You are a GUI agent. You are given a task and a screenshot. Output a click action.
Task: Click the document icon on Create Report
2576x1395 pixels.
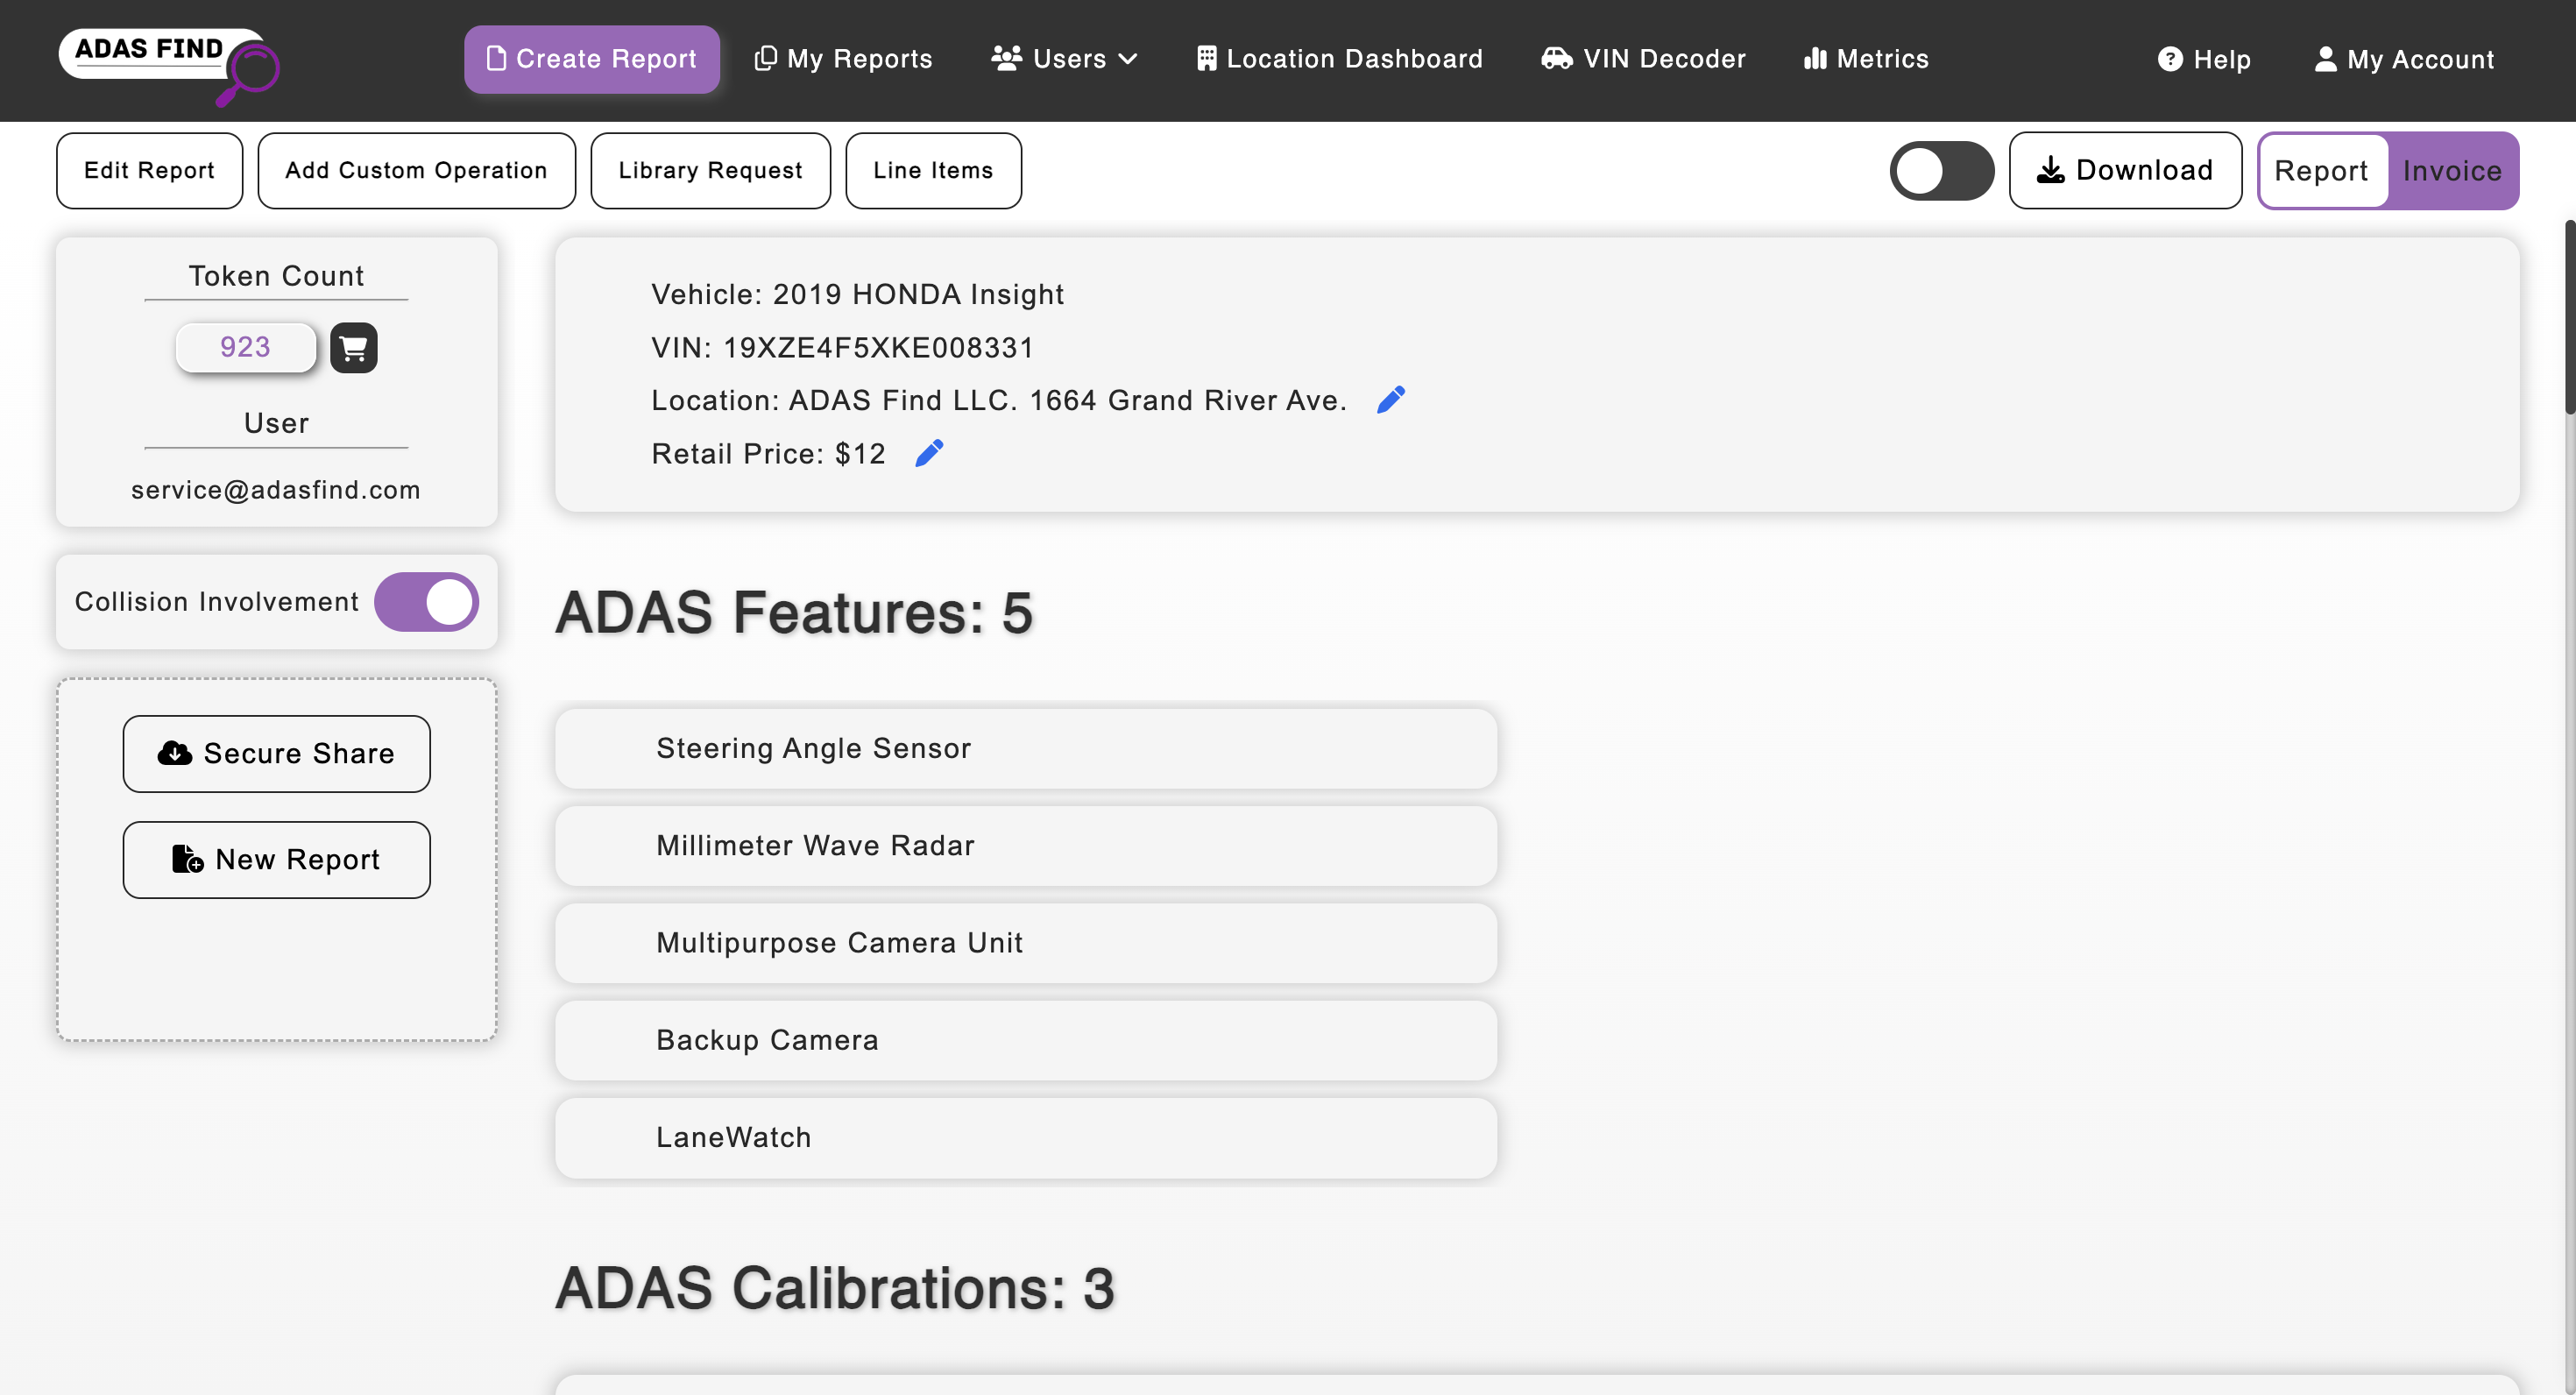coord(496,59)
